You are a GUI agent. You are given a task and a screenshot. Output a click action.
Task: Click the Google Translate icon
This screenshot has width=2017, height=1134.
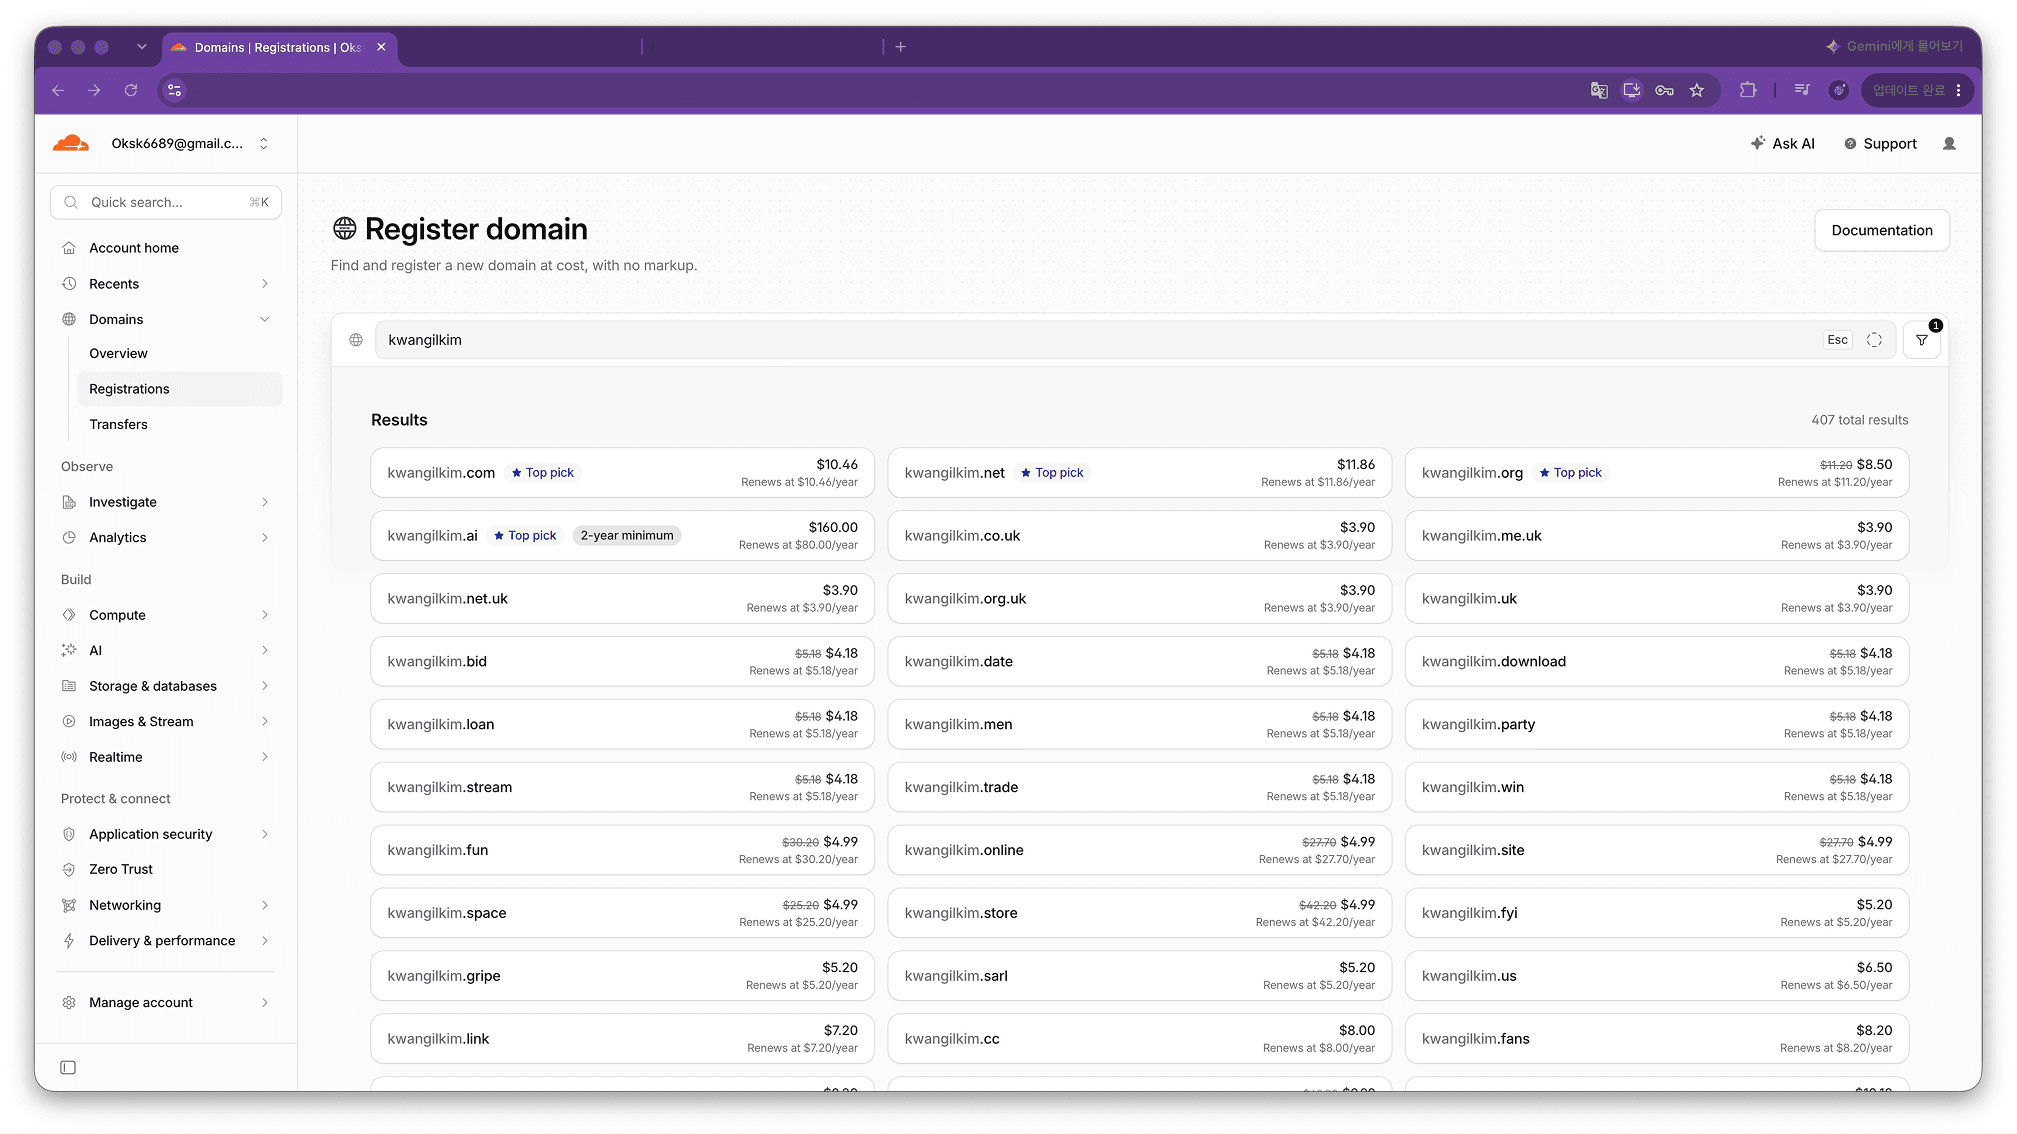pos(1599,90)
